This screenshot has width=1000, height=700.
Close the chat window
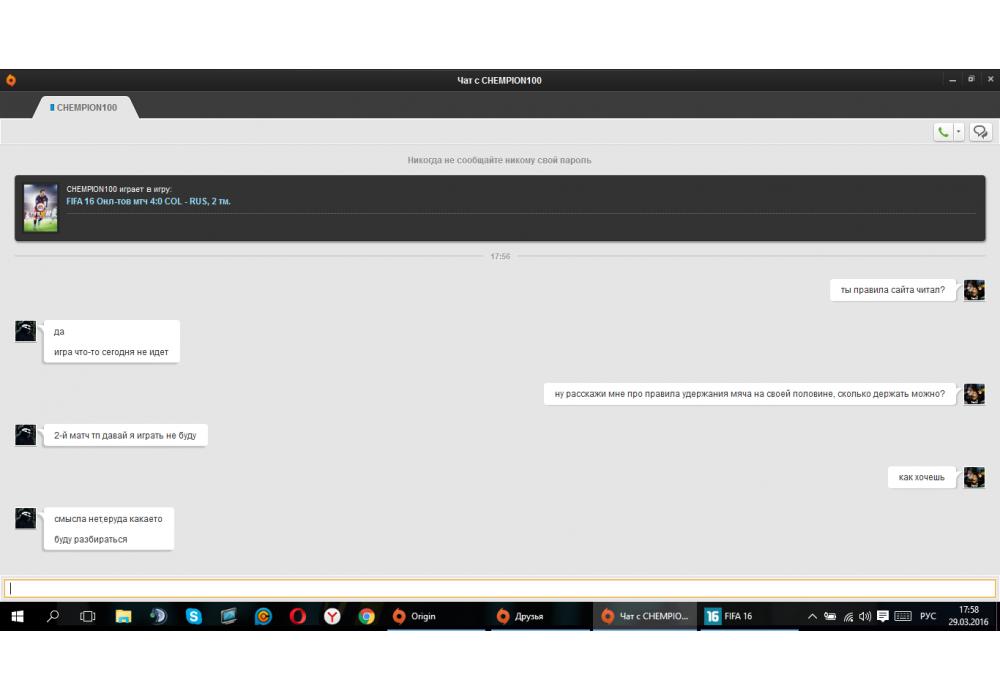point(990,80)
